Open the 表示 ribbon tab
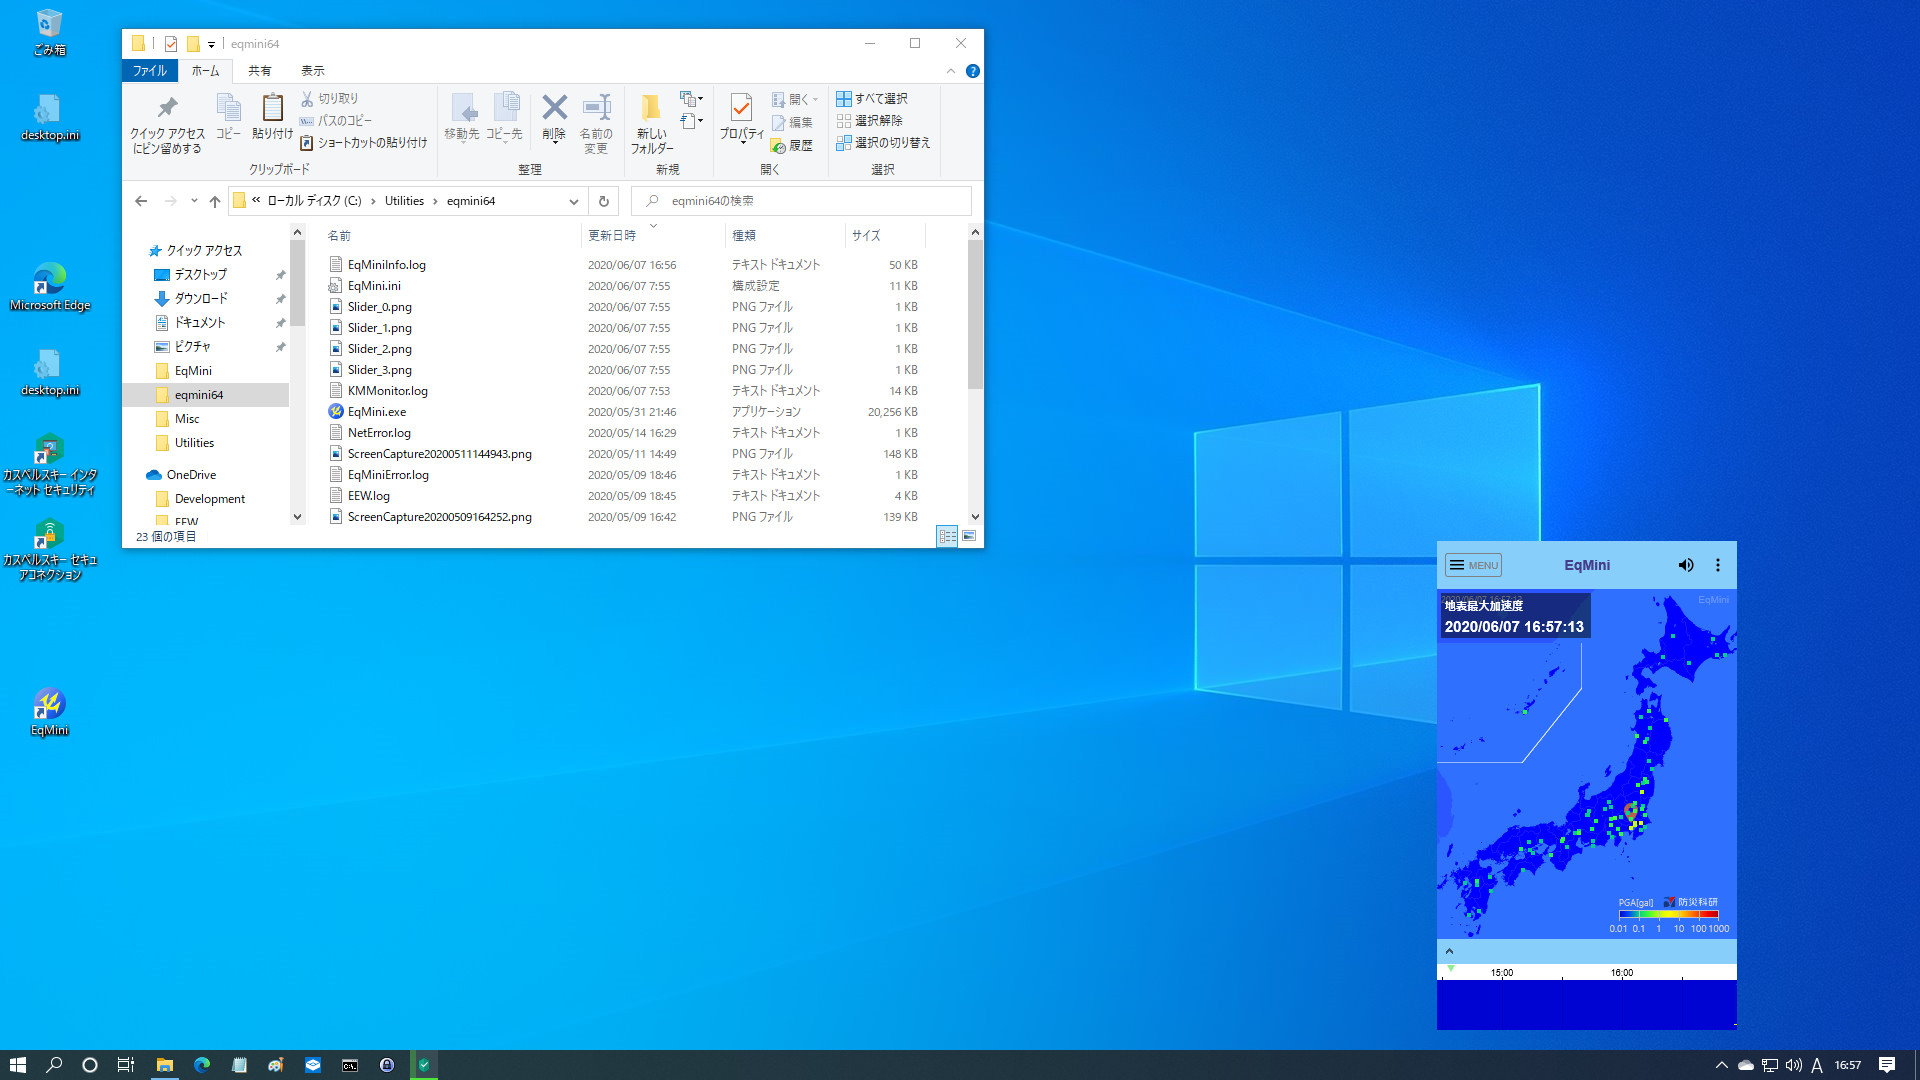The width and height of the screenshot is (1920, 1080). click(312, 71)
